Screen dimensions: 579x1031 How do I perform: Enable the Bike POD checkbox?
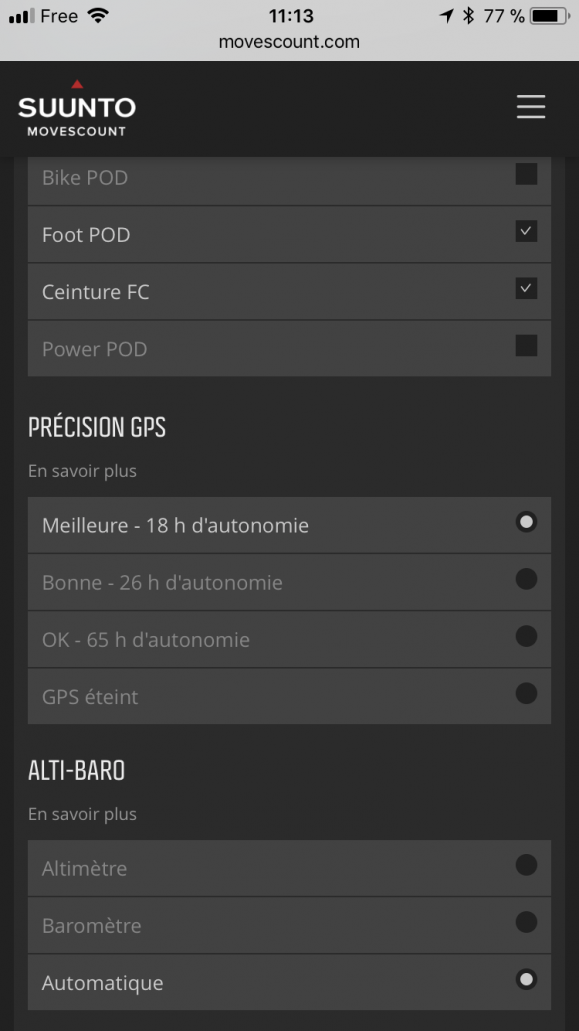tap(526, 175)
